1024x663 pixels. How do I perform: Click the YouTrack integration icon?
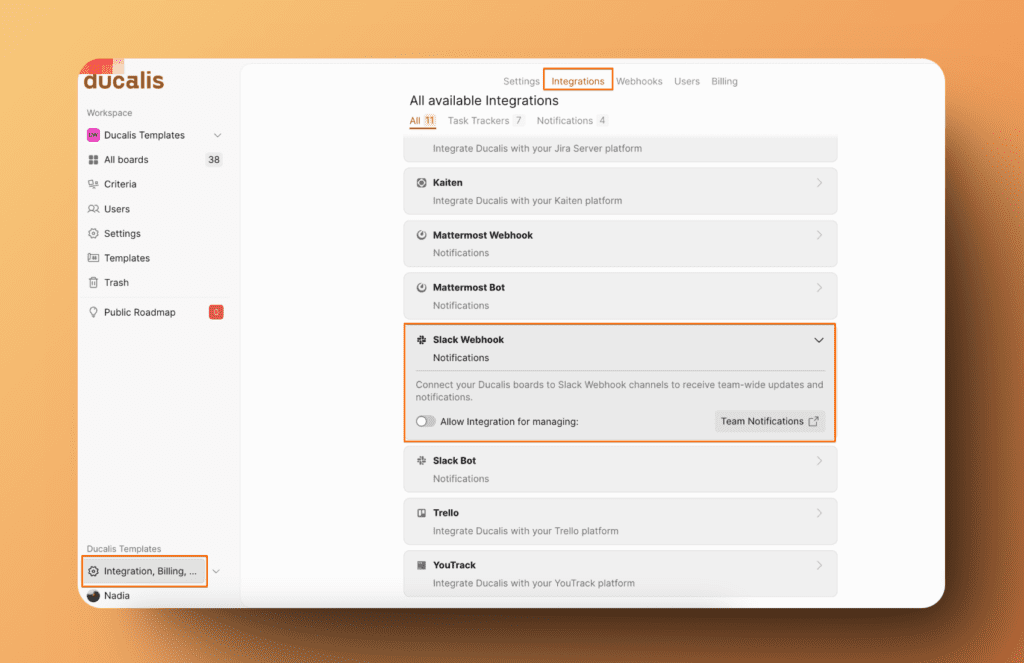pos(421,564)
